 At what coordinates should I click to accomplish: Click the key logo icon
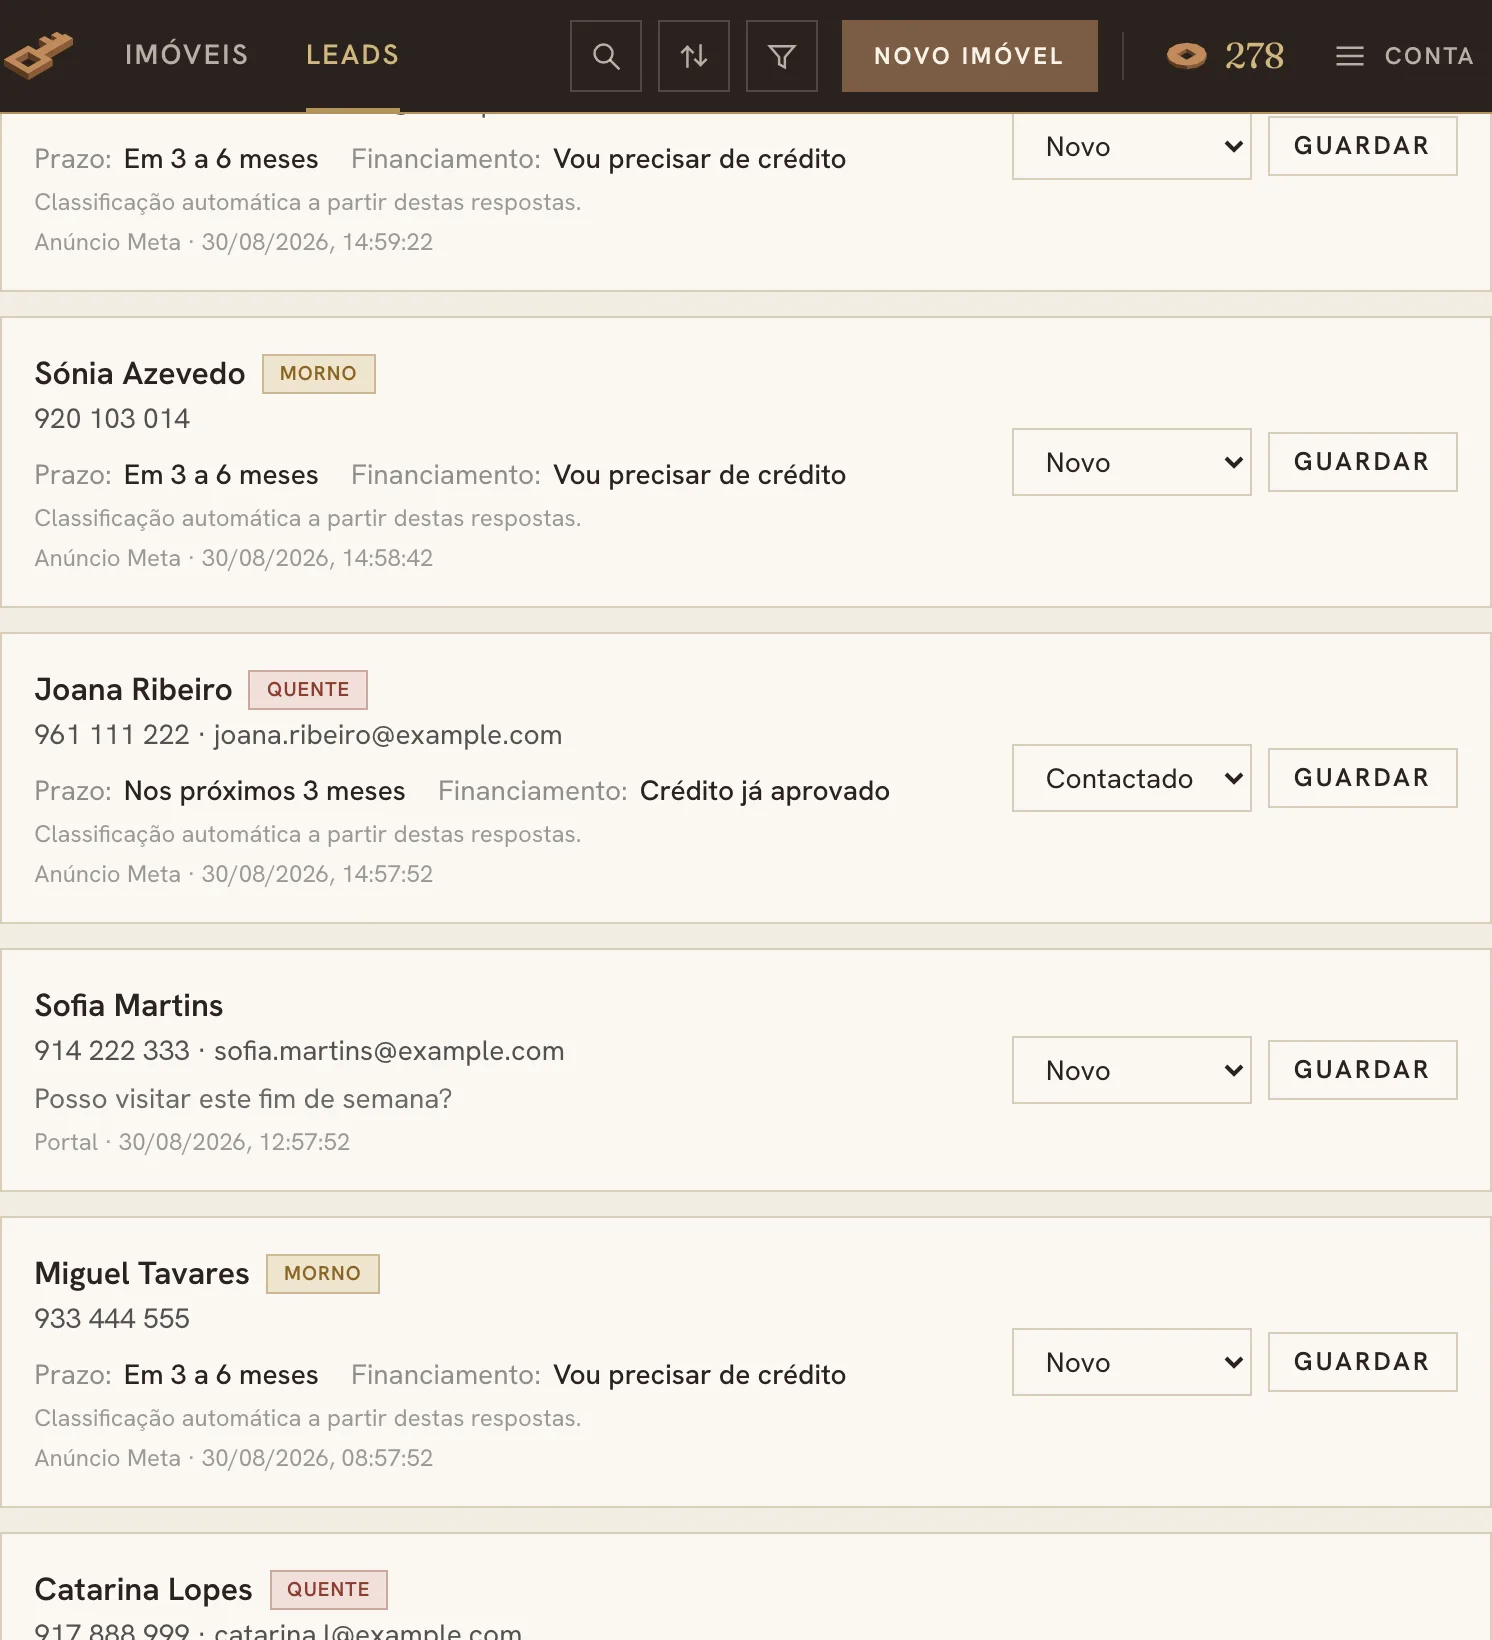(38, 55)
